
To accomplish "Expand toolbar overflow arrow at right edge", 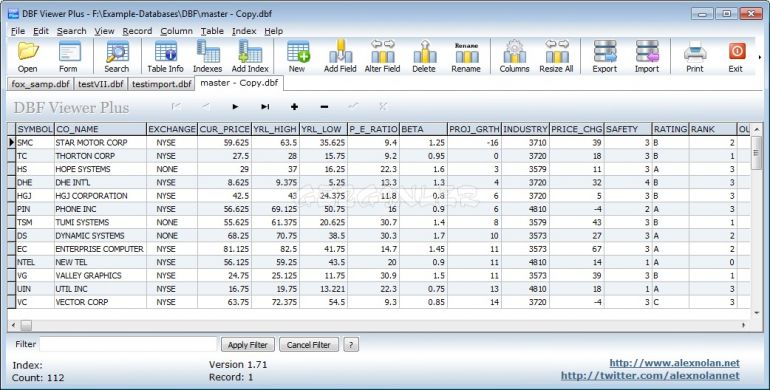I will (760, 57).
